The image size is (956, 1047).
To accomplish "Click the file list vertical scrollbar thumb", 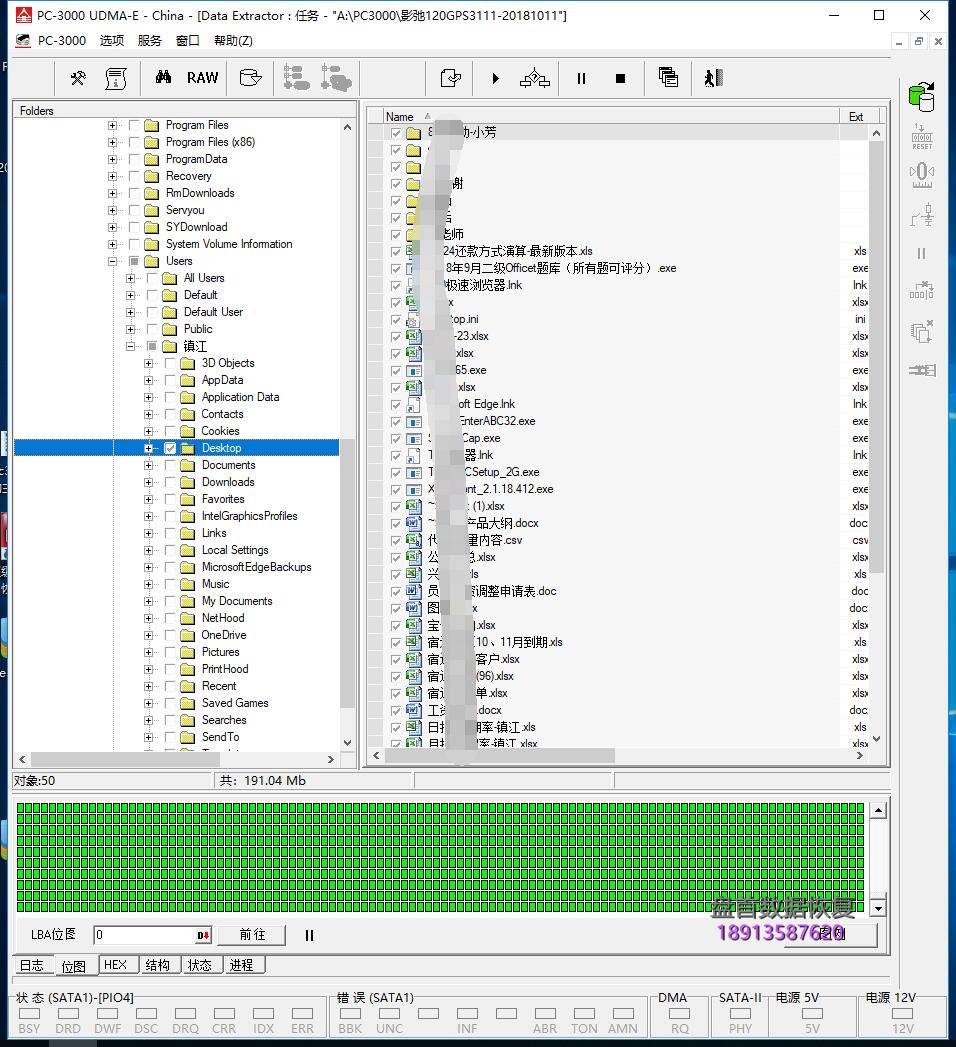I will [x=877, y=357].
